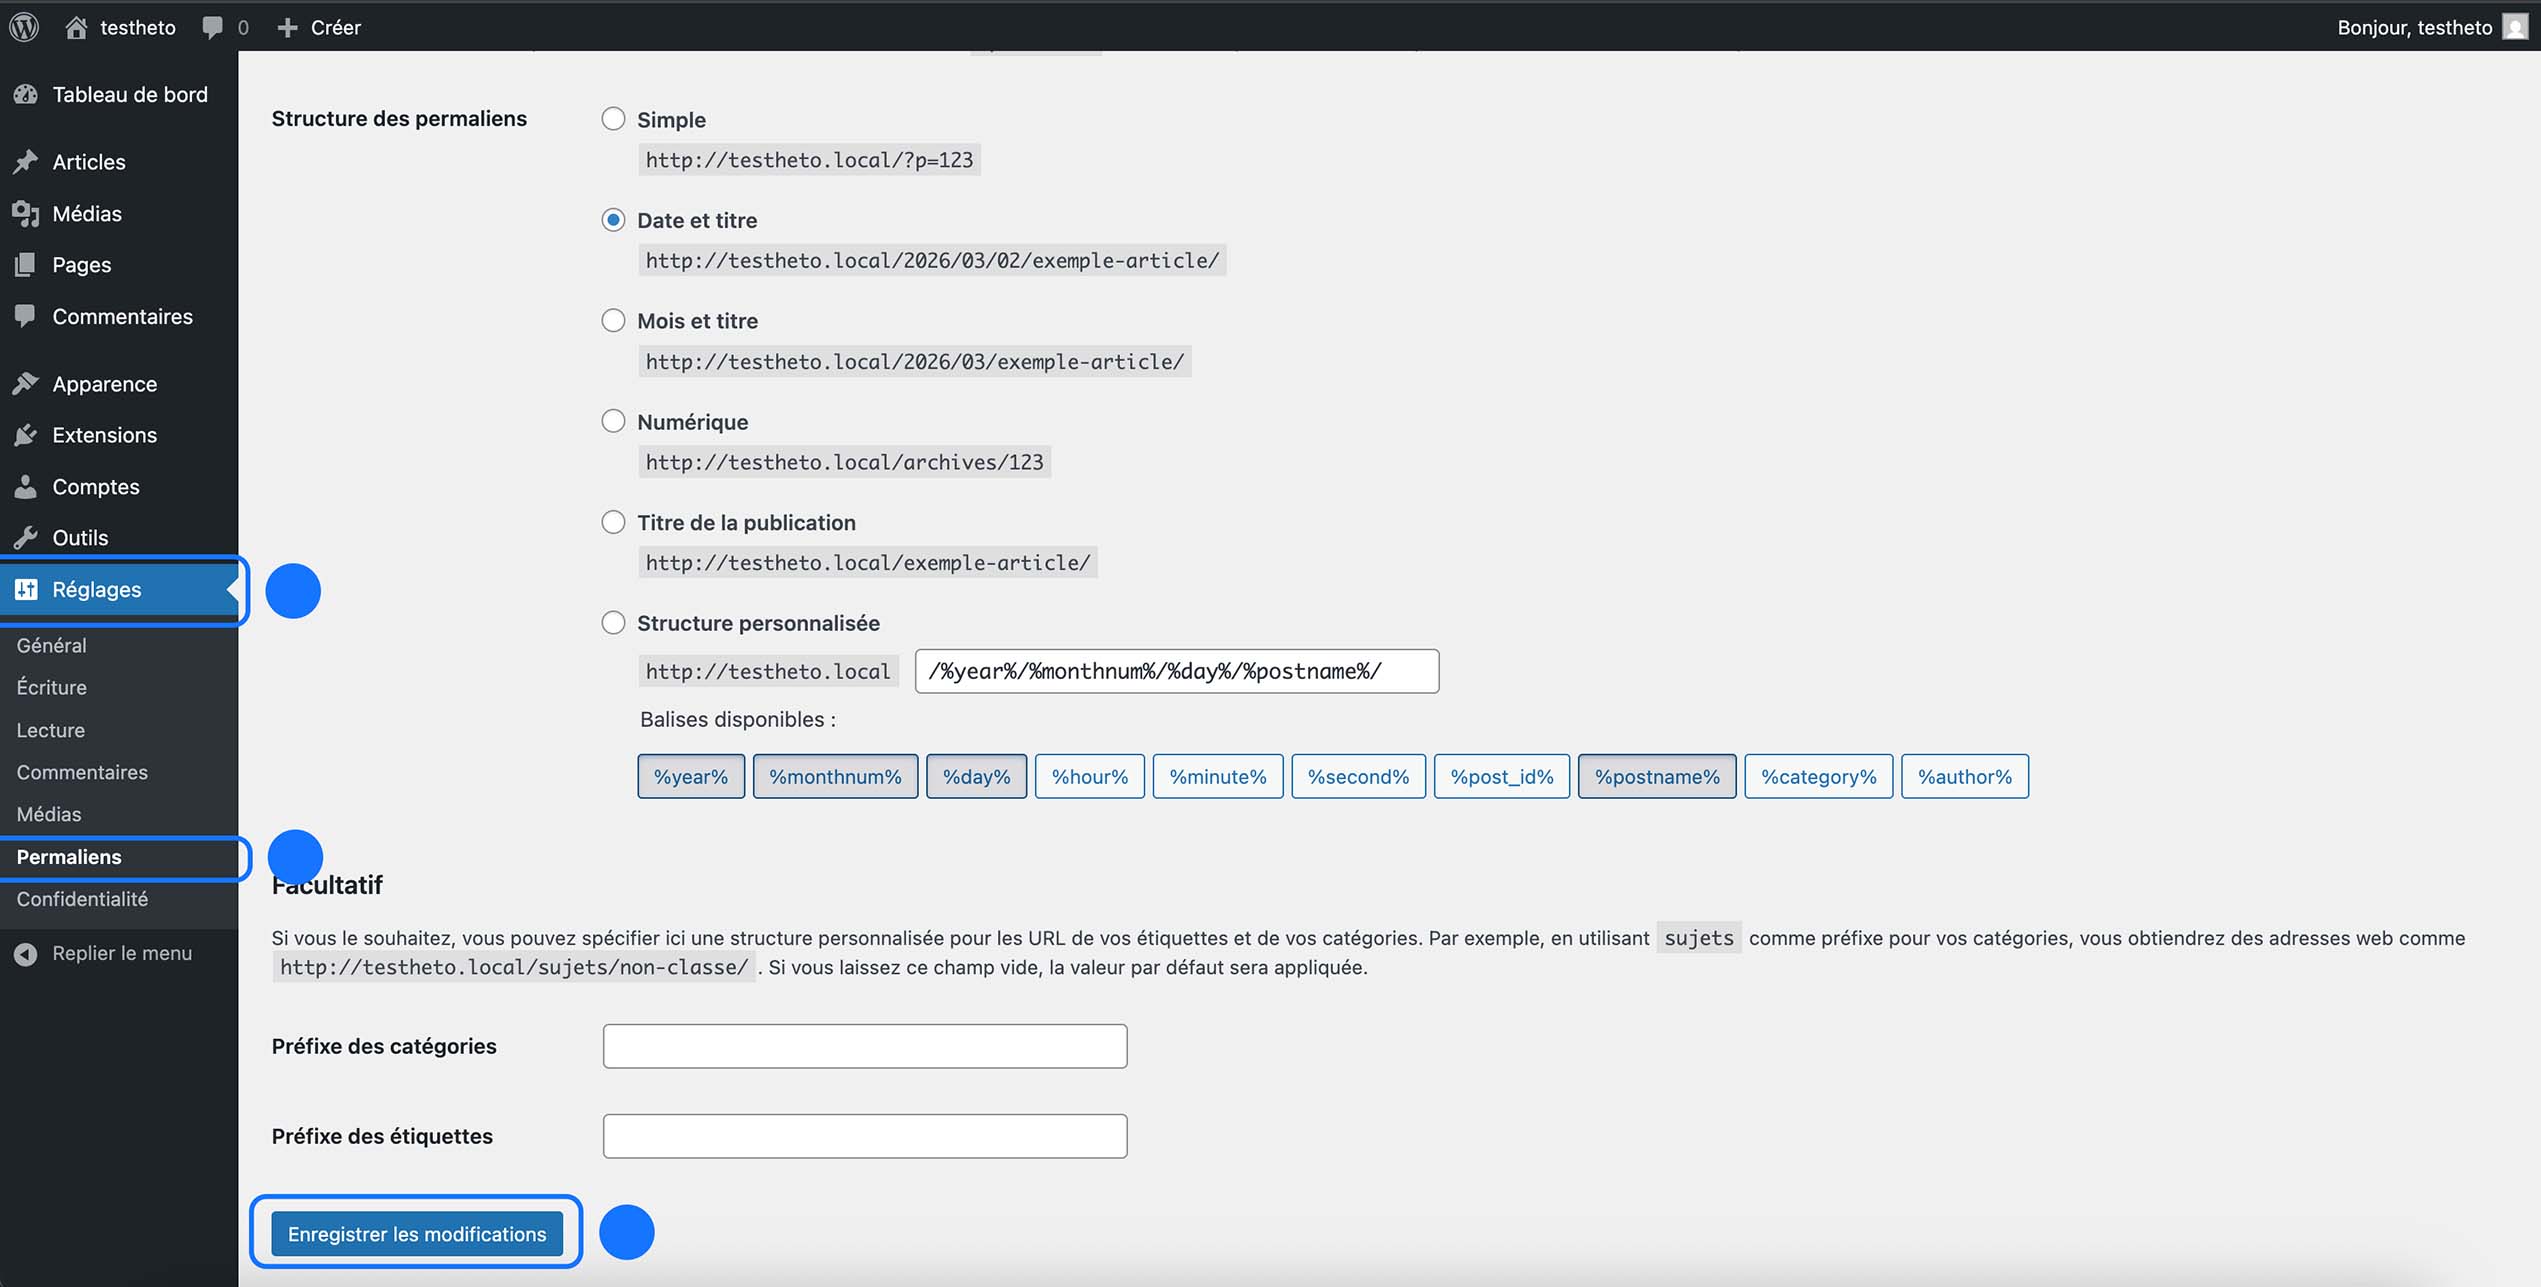
Task: Insert the %category% tag
Action: (x=1818, y=776)
